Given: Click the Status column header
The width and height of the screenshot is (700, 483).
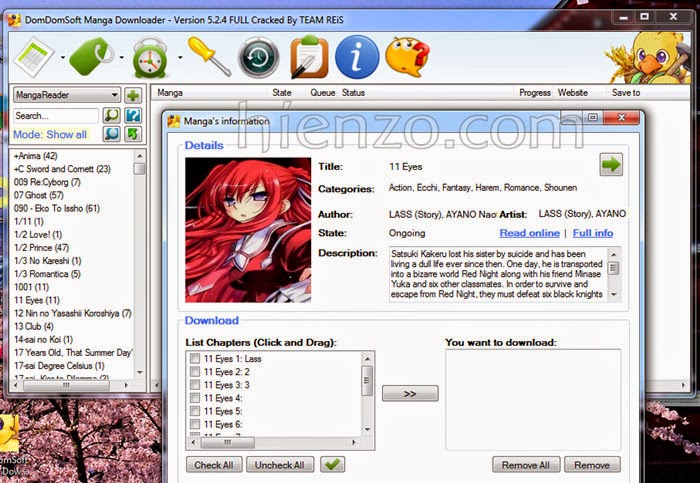Looking at the screenshot, I should (x=353, y=93).
